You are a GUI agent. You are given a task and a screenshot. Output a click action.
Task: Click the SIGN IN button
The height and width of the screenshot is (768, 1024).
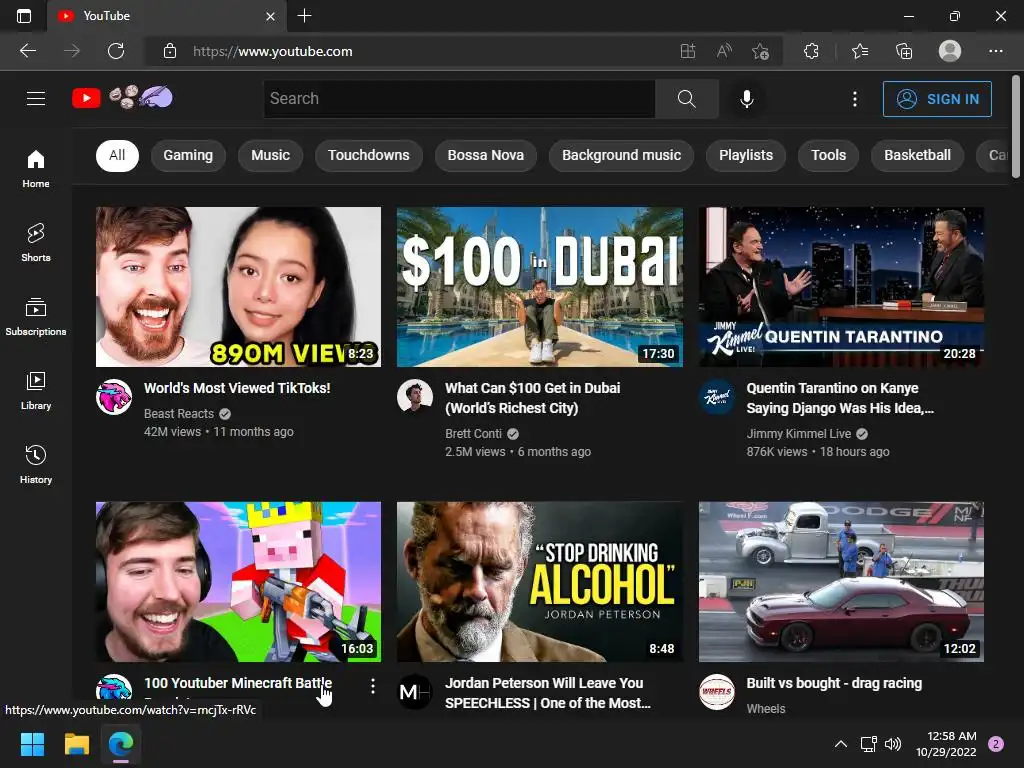coord(937,99)
